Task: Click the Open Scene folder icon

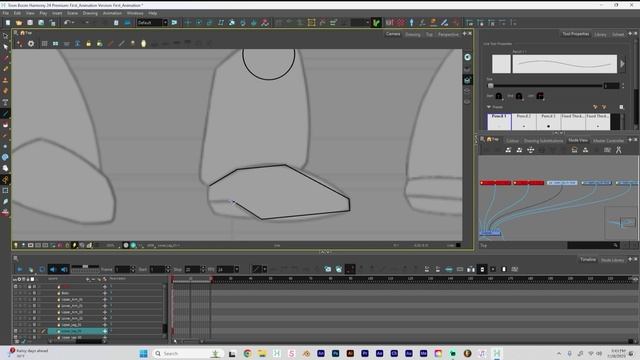Action: (x=19, y=23)
